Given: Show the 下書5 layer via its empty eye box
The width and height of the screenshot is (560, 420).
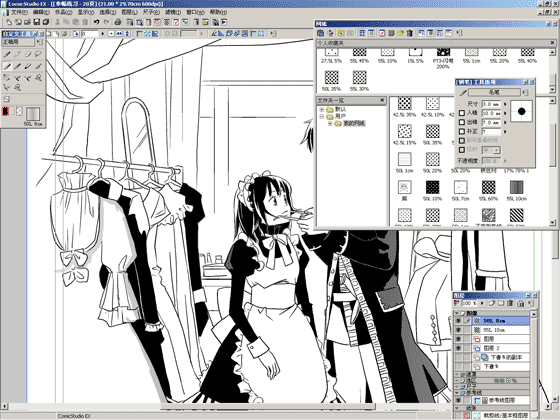Looking at the screenshot, I should pyautogui.click(x=458, y=366).
